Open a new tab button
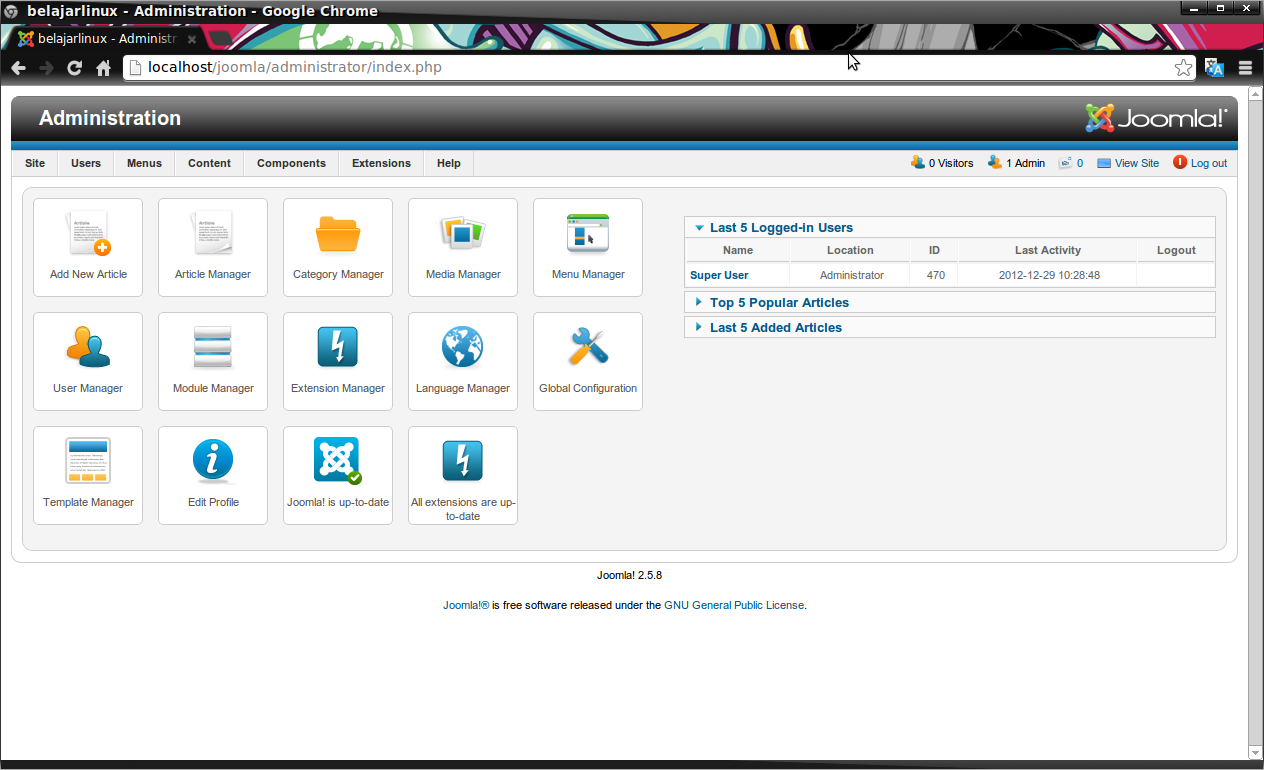The height and width of the screenshot is (770, 1264). [221, 40]
